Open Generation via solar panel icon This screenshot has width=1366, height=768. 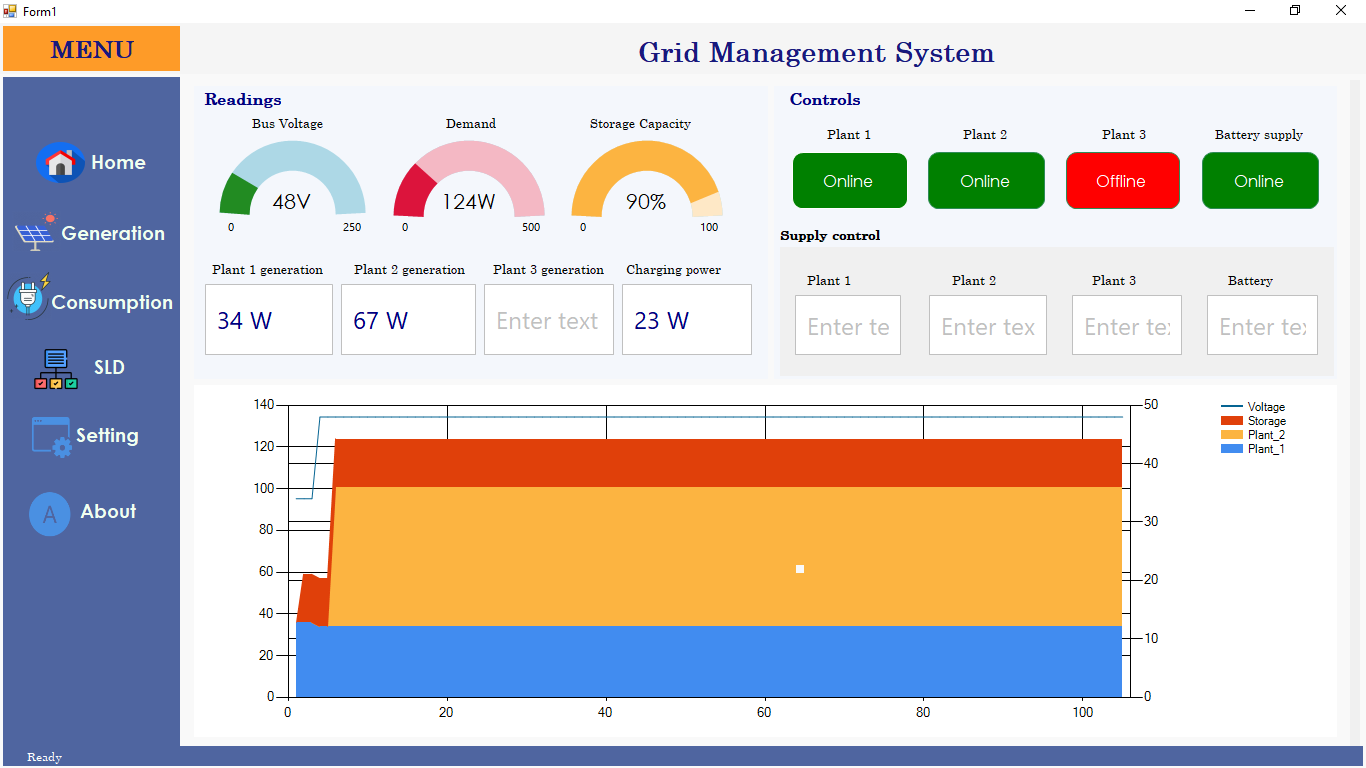tap(35, 233)
